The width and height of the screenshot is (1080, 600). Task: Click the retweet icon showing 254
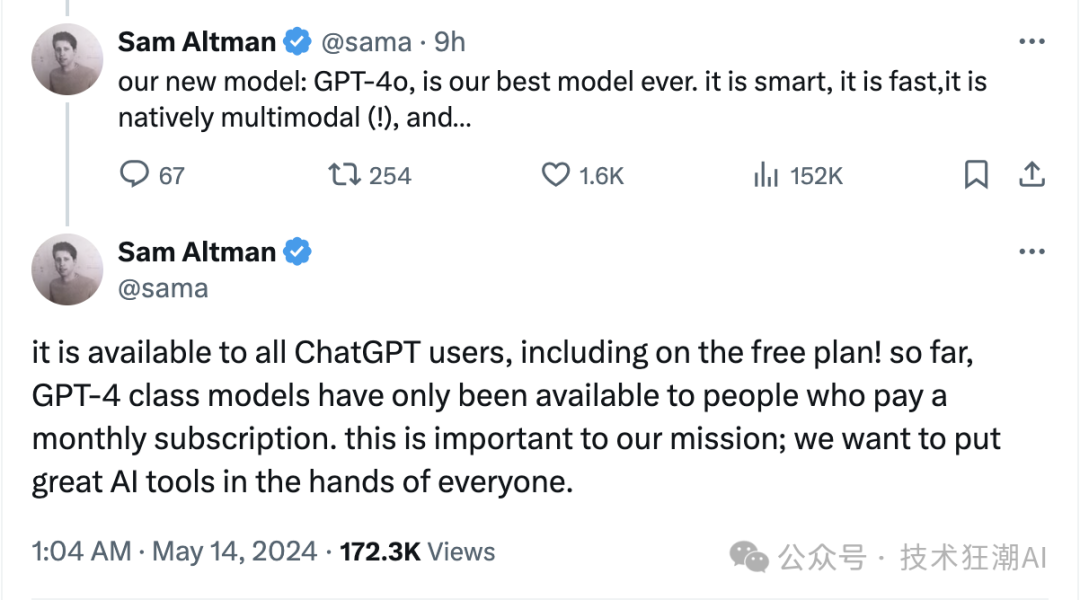(x=345, y=176)
